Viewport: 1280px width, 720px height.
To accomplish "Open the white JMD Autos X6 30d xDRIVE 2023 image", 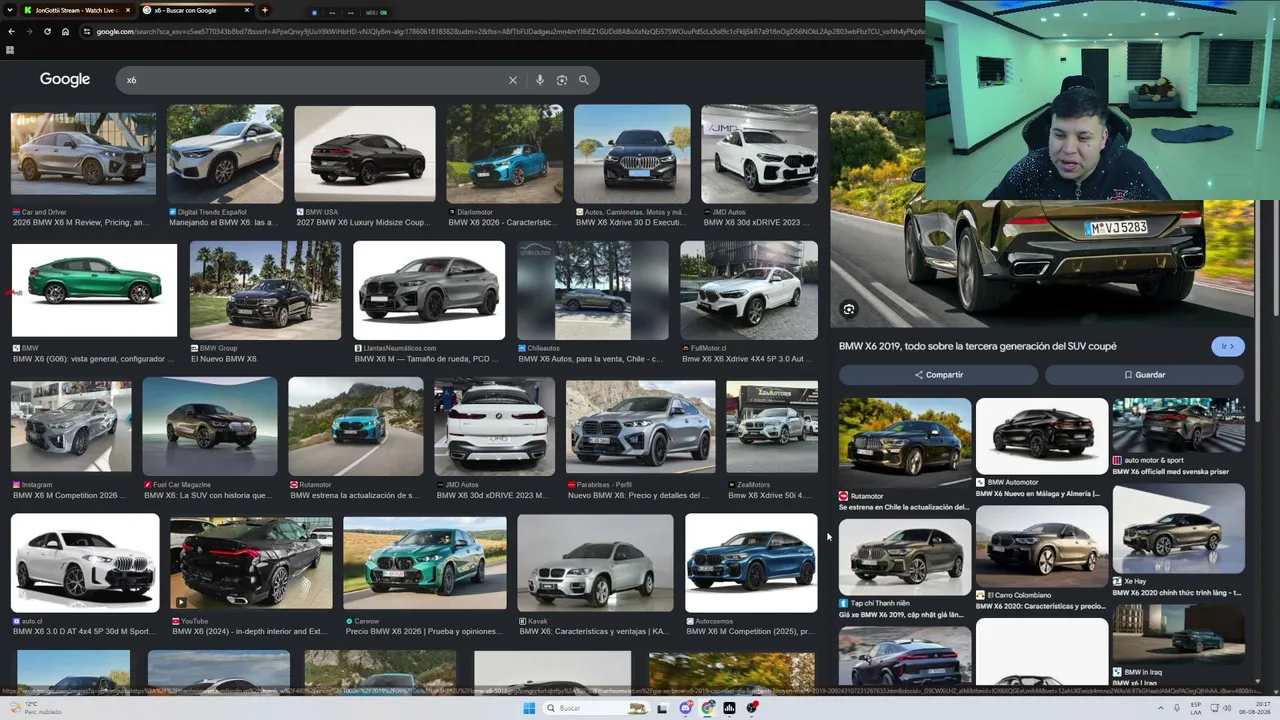I will pyautogui.click(x=759, y=154).
